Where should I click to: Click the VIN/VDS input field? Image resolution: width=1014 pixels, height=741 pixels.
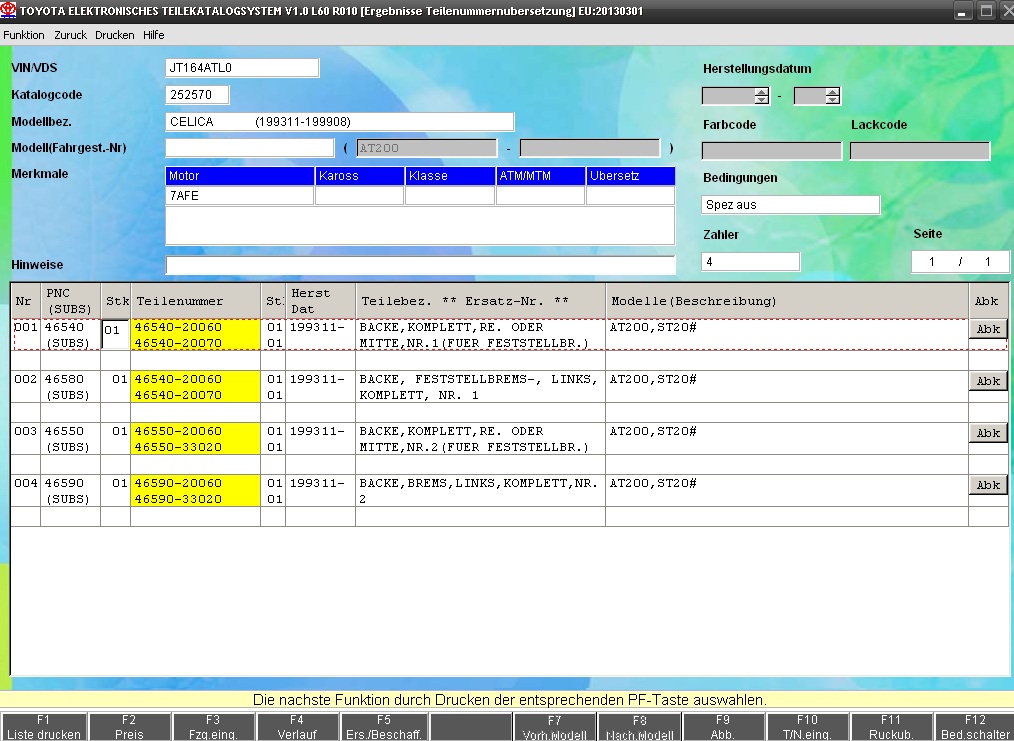[242, 68]
